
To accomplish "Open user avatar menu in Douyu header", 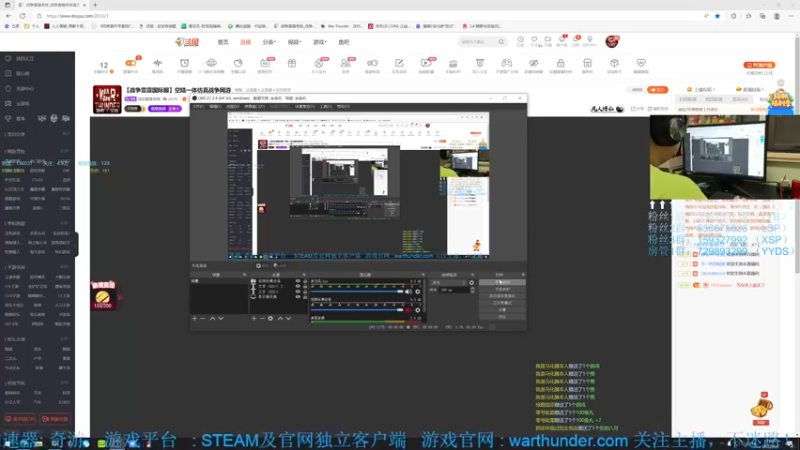I will [x=612, y=41].
